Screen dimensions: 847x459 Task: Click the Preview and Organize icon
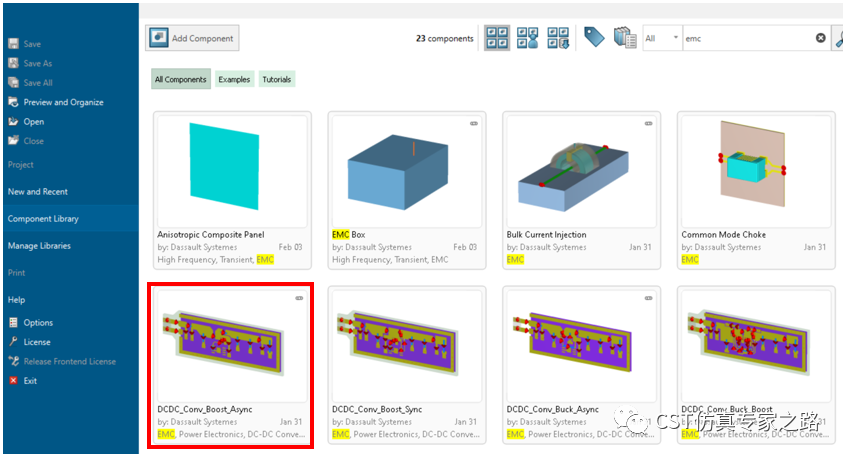click(14, 102)
